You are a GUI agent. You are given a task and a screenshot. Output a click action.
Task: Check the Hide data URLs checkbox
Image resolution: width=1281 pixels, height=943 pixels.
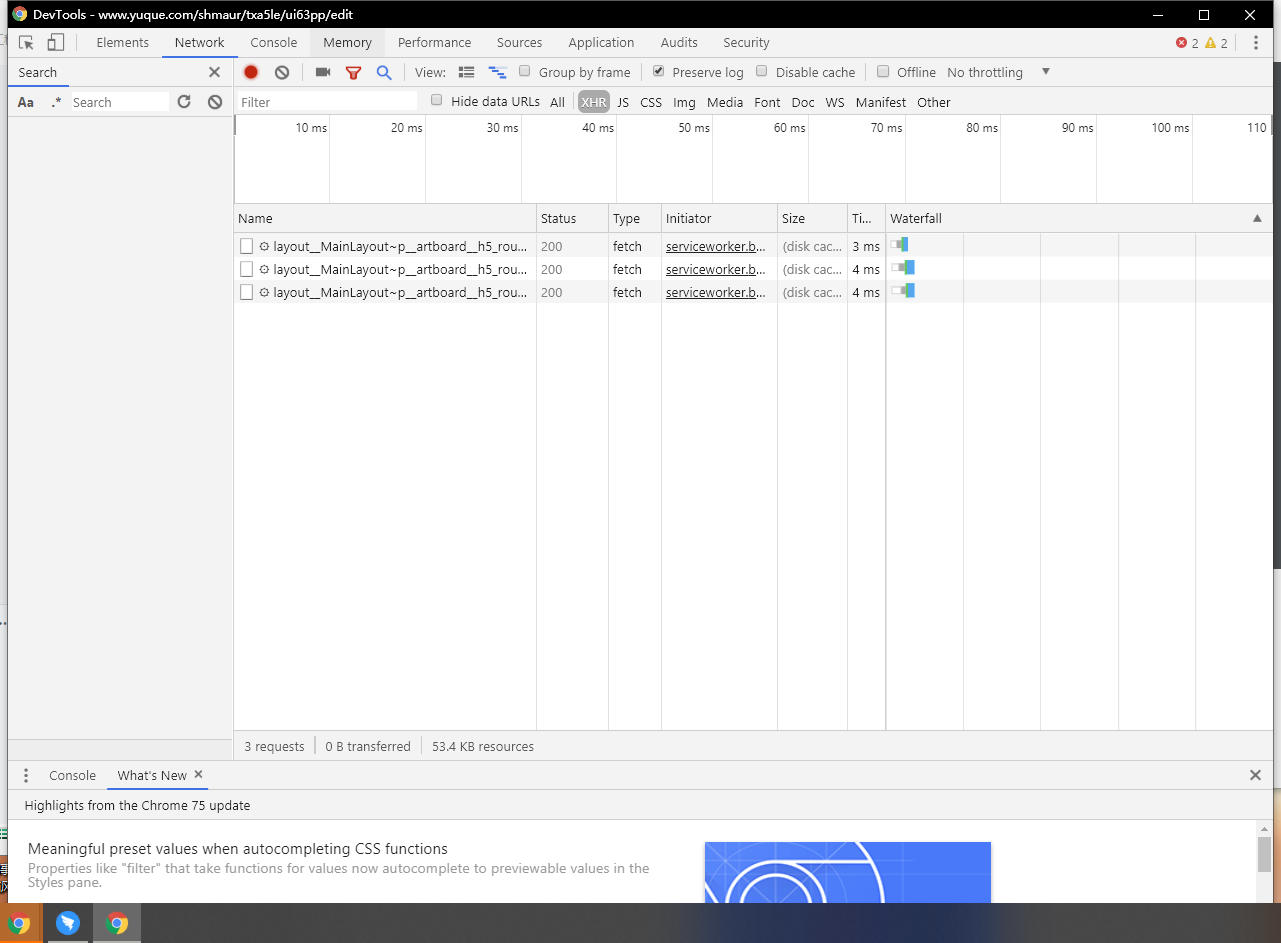pos(437,101)
